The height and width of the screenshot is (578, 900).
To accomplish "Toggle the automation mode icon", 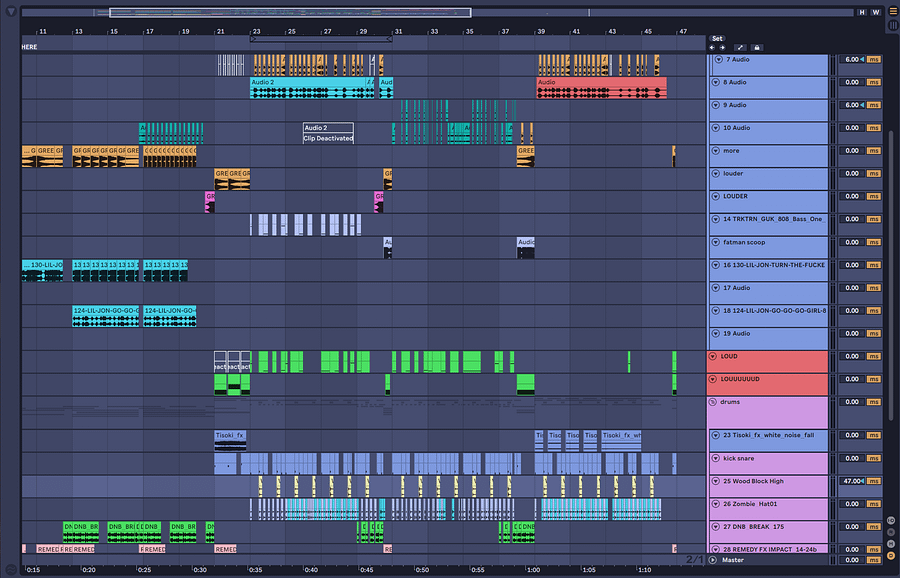I will [740, 48].
